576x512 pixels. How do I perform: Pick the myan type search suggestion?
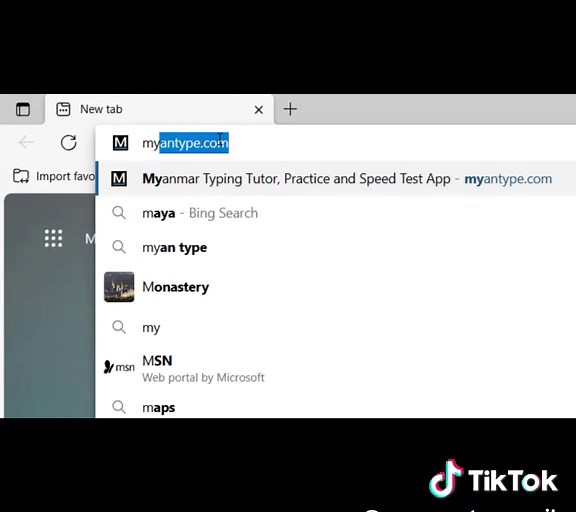[335, 247]
